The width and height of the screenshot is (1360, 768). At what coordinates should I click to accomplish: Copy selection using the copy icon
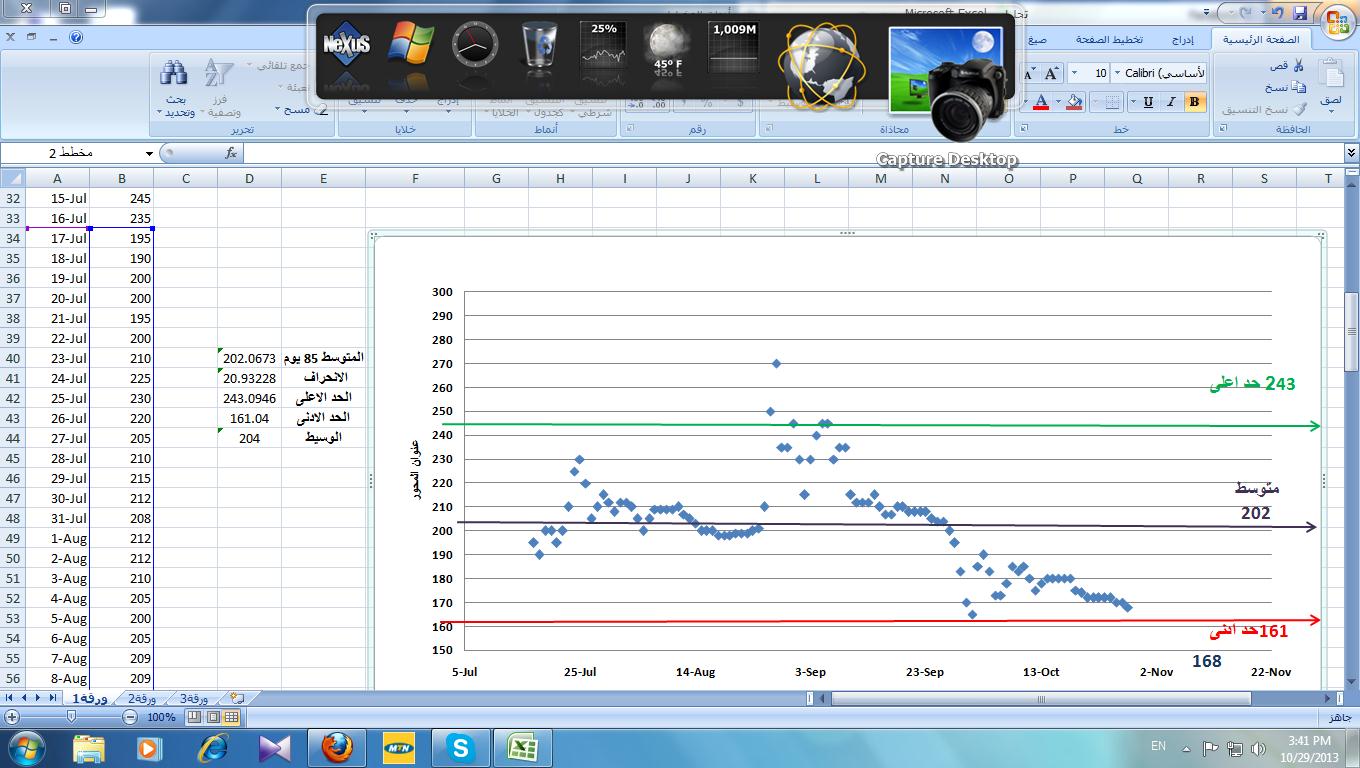[1298, 87]
